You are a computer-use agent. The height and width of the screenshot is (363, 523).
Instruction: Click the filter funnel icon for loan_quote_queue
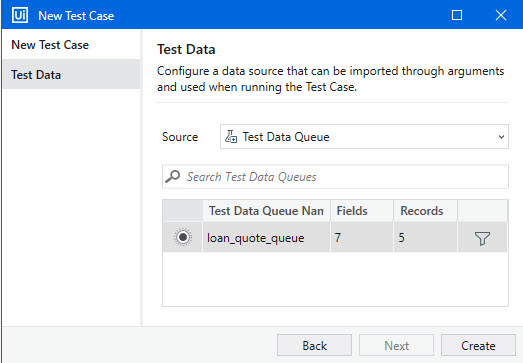[482, 238]
